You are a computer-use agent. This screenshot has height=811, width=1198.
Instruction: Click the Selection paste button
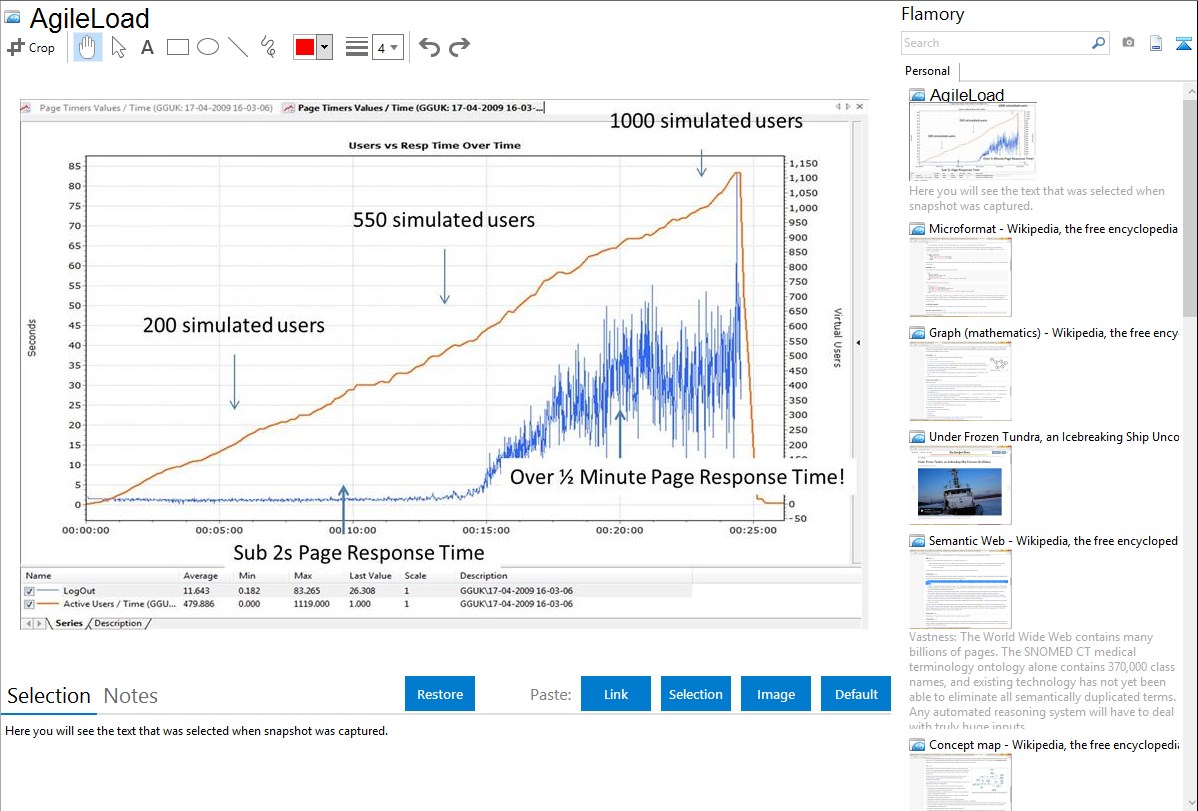click(x=696, y=694)
